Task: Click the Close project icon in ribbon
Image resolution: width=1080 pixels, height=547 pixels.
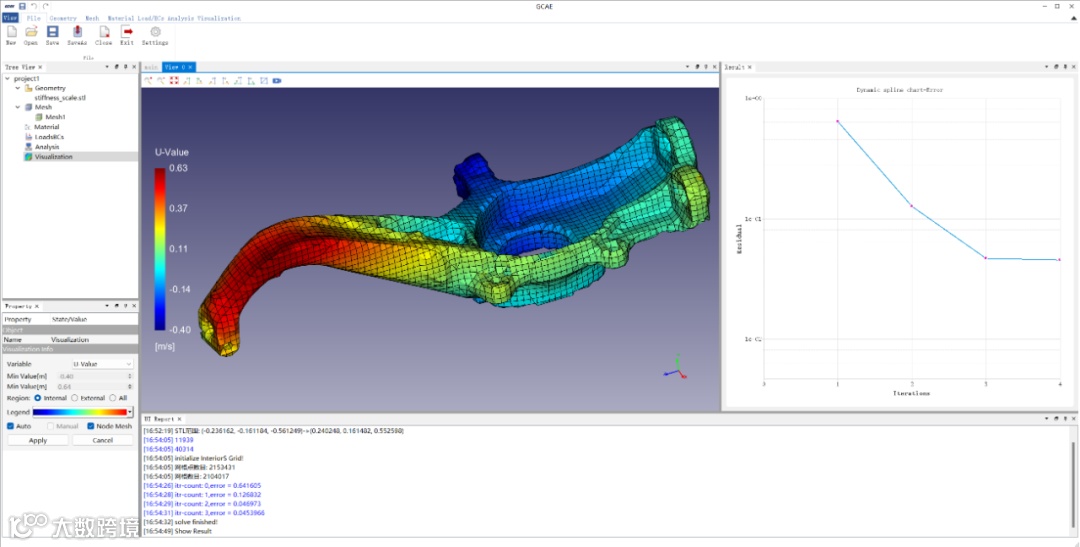Action: click(x=104, y=32)
